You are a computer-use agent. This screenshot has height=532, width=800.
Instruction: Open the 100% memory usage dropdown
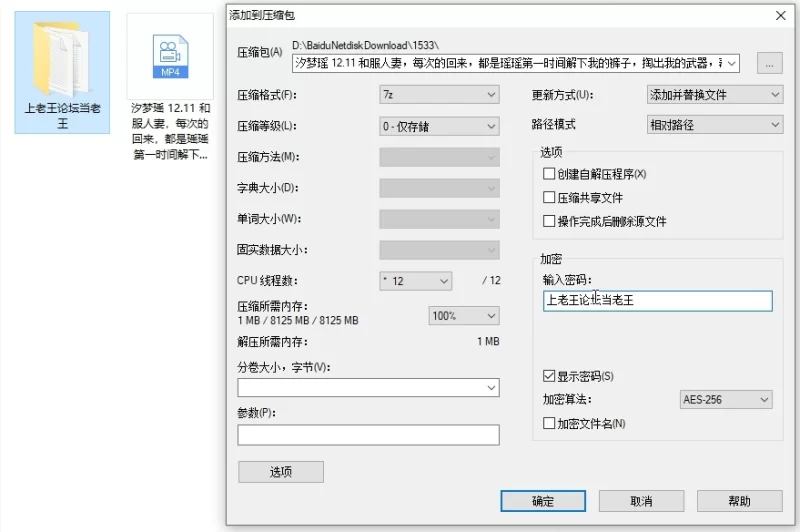tap(464, 316)
